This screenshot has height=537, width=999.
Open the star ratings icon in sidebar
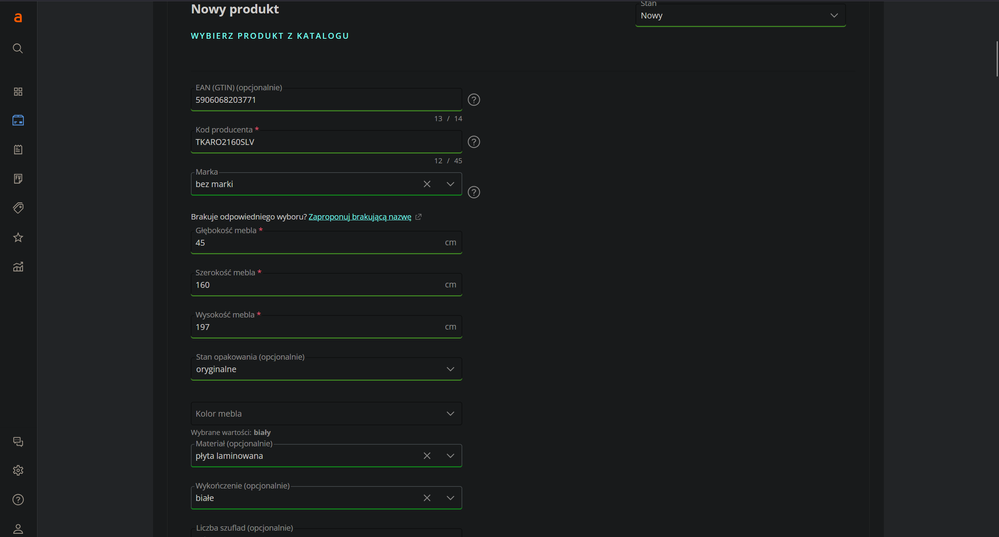tap(18, 238)
